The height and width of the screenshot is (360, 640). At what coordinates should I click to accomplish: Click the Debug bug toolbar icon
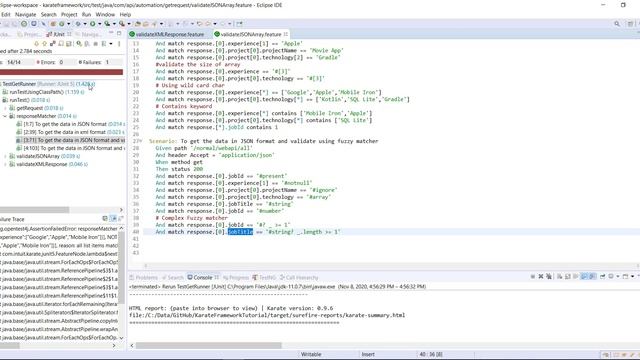coord(78,24)
